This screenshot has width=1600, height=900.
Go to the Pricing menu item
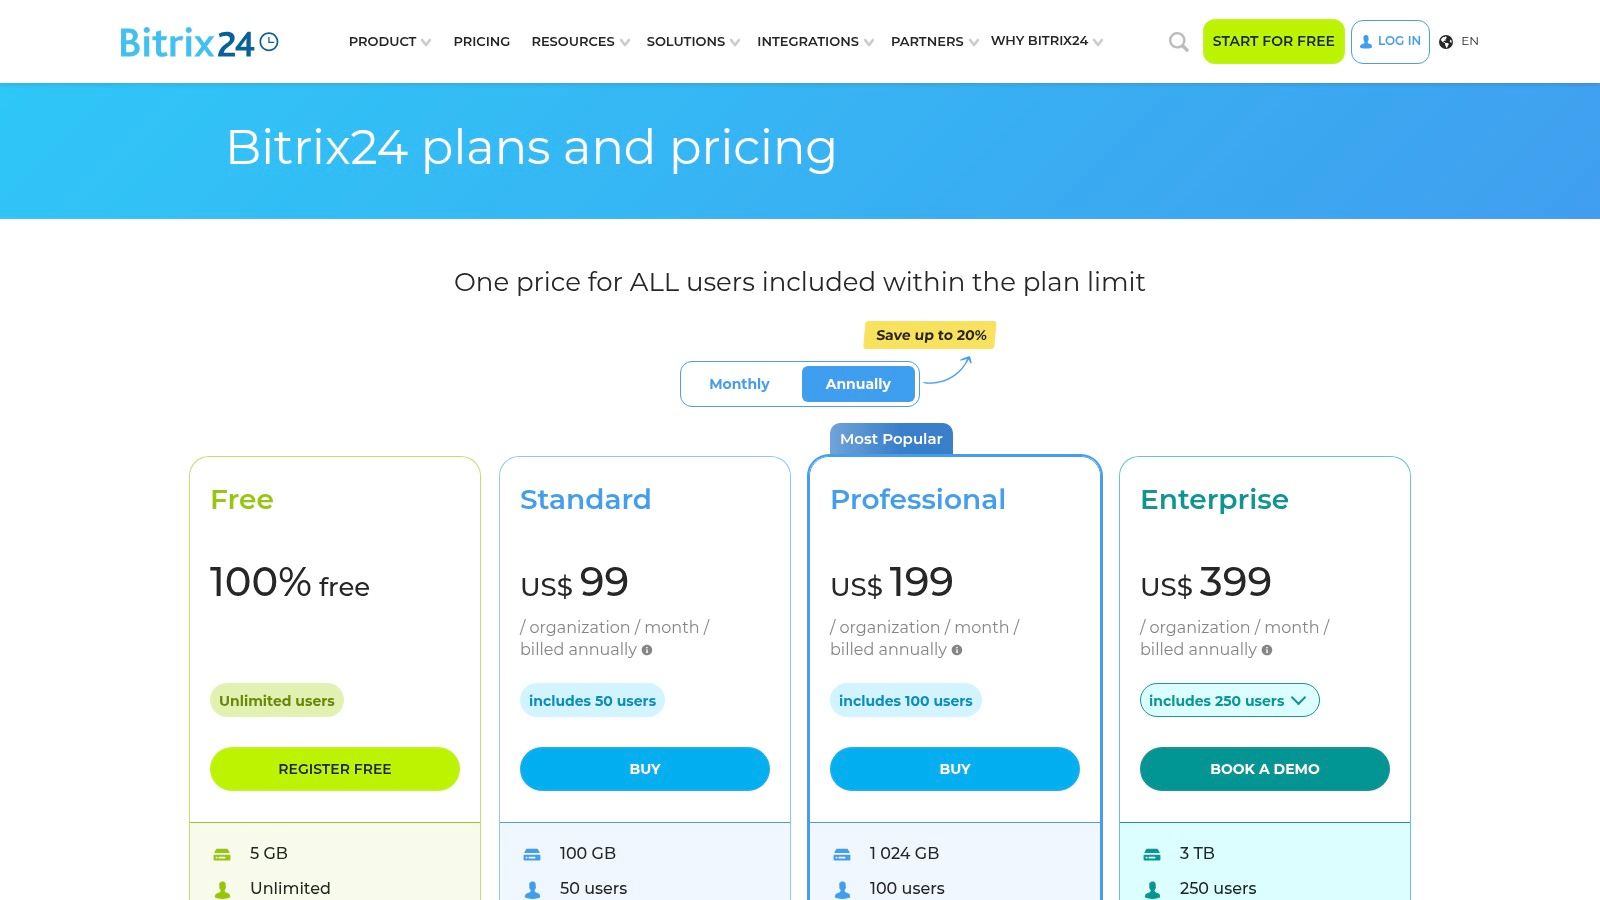[x=481, y=42]
